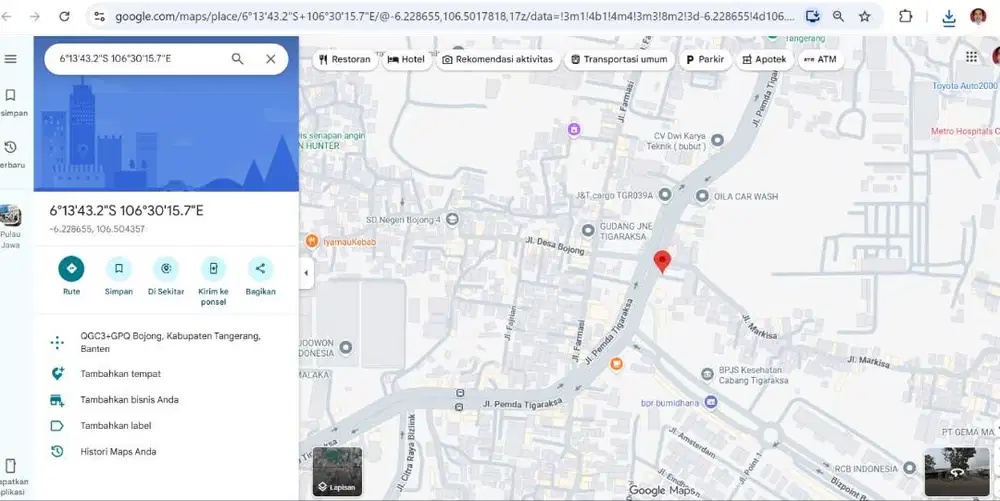Open Saved places bookmark icon
Viewport: 1000px width, 501px height.
(x=10, y=96)
